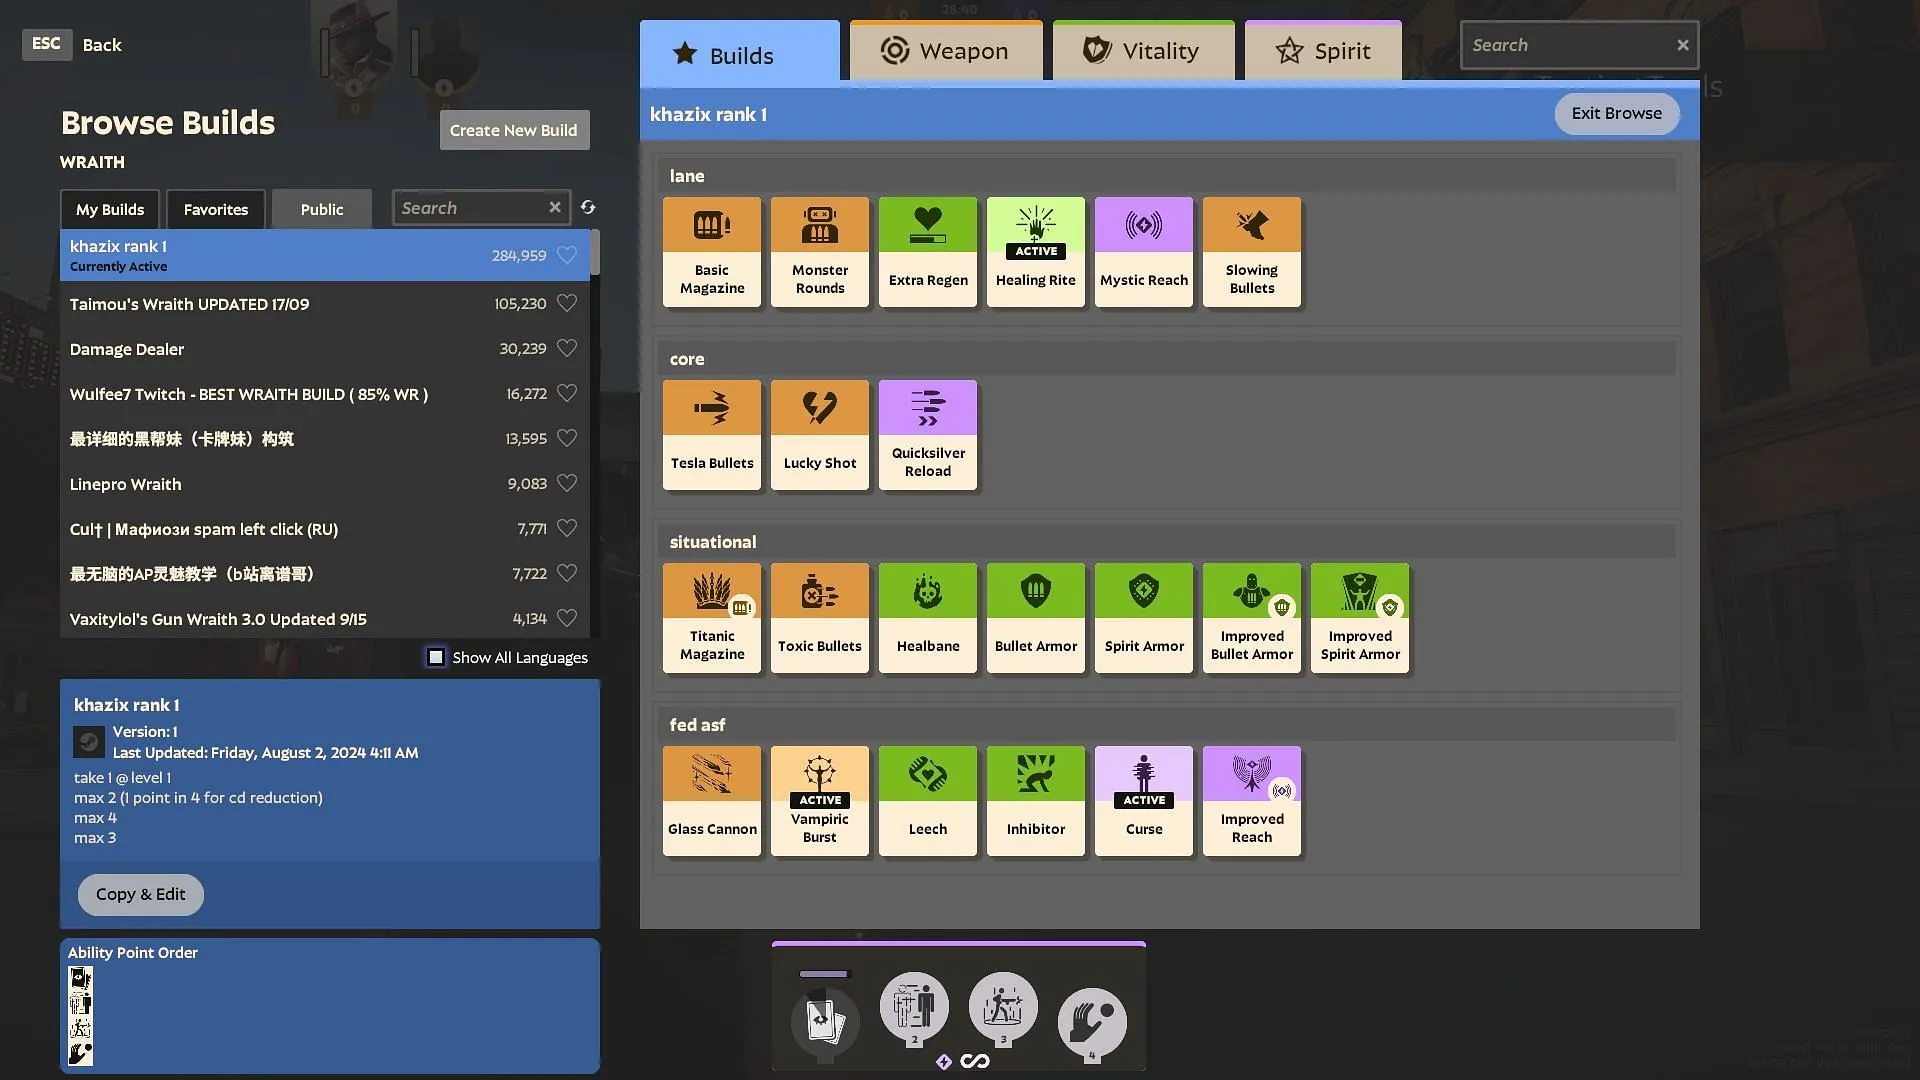Screen dimensions: 1920x1080
Task: Open the Public builds tab
Action: click(x=320, y=207)
